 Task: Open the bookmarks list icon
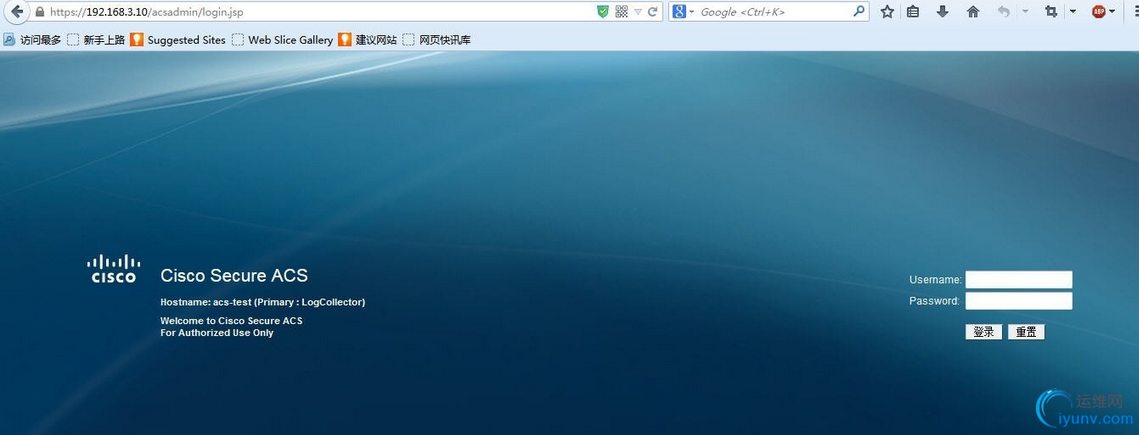[913, 12]
